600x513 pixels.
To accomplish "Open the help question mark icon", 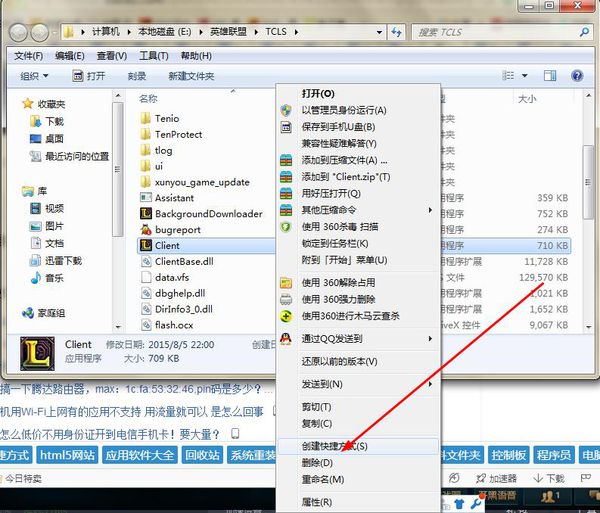I will pos(577,75).
